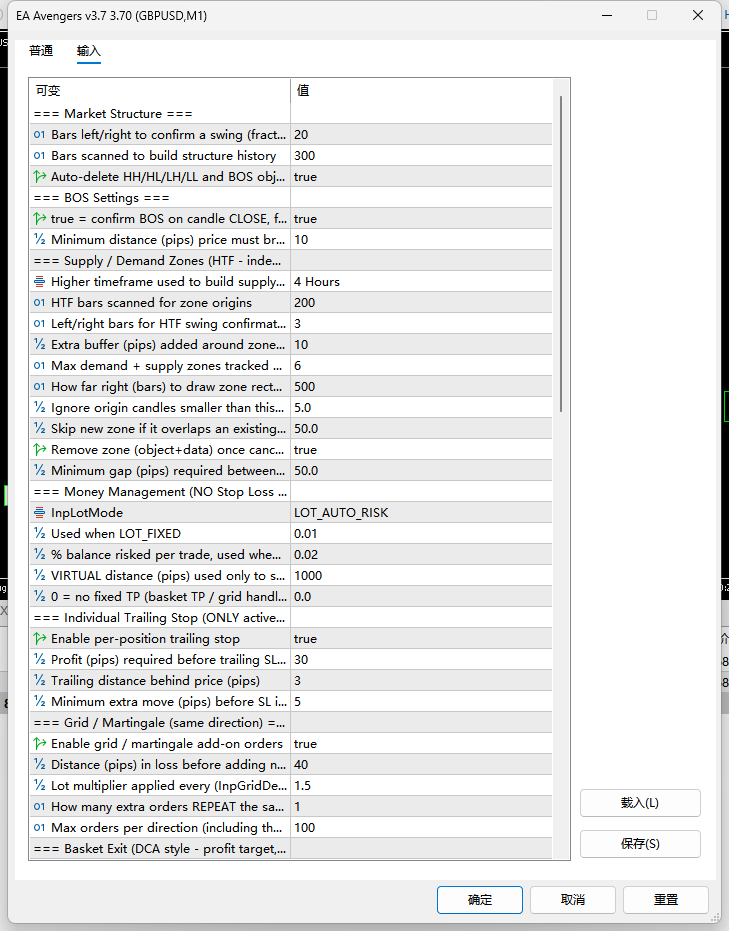729x931 pixels.
Task: Click double-type icon beside 'Minimum gap (pips) required between'
Action: (x=39, y=471)
